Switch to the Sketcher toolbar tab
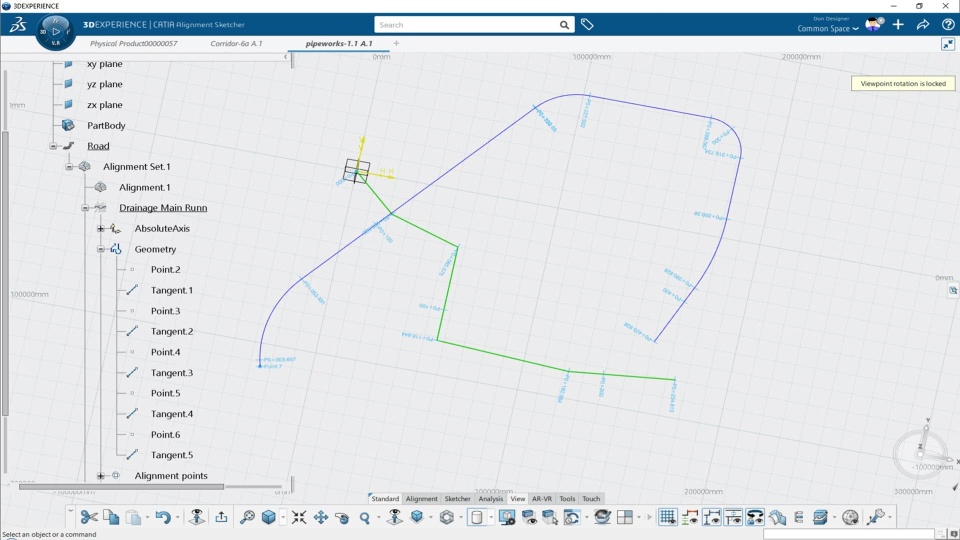960x540 pixels. tap(457, 498)
